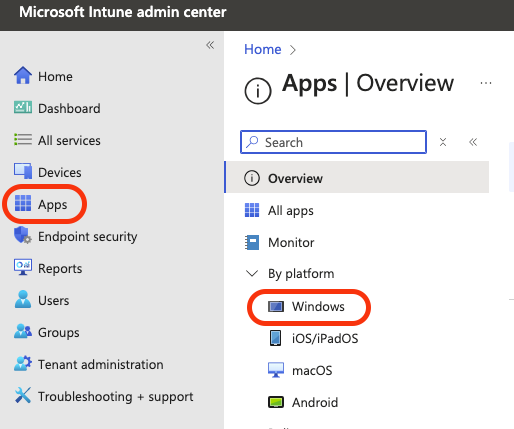Click the Tenant administration gear icon
514x429 pixels.
click(x=23, y=363)
